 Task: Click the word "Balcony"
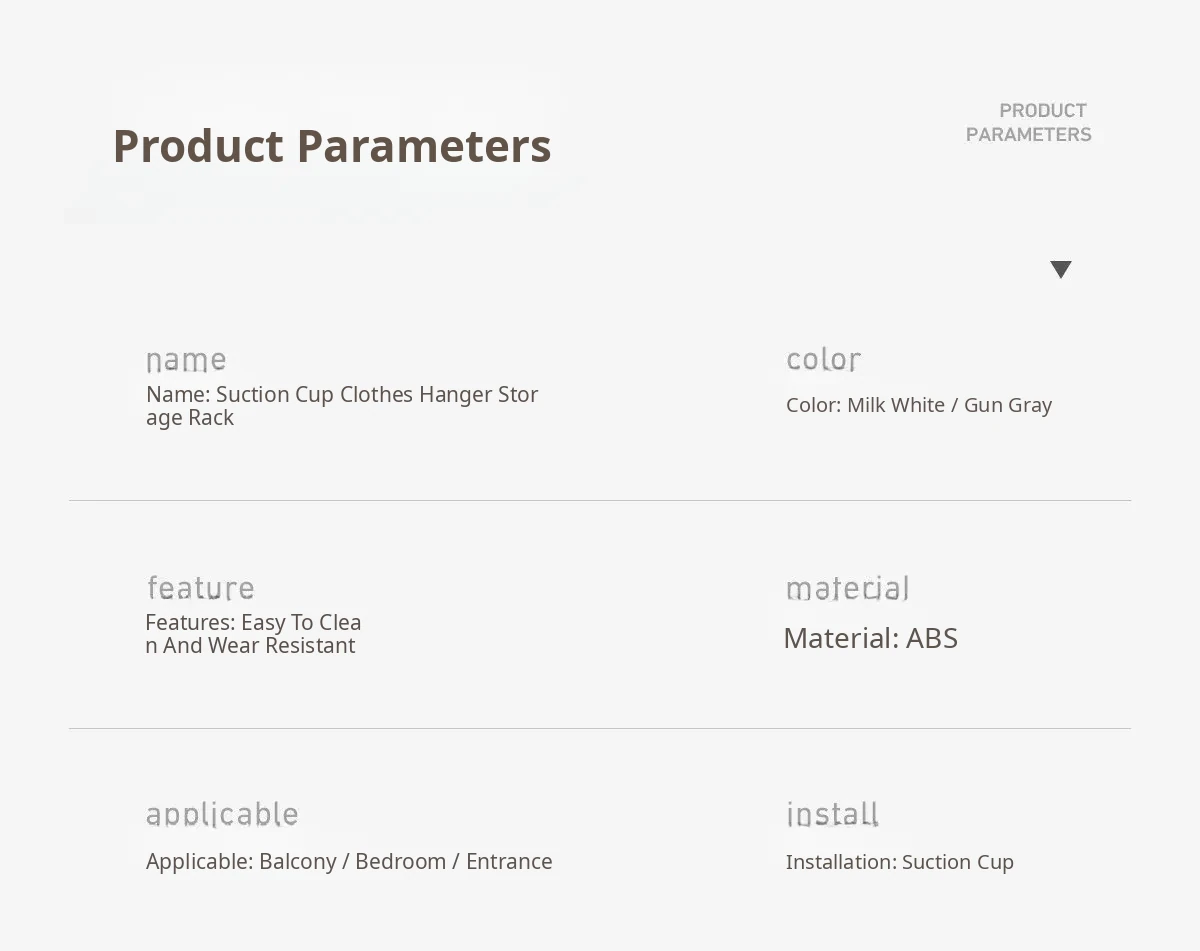coord(297,862)
